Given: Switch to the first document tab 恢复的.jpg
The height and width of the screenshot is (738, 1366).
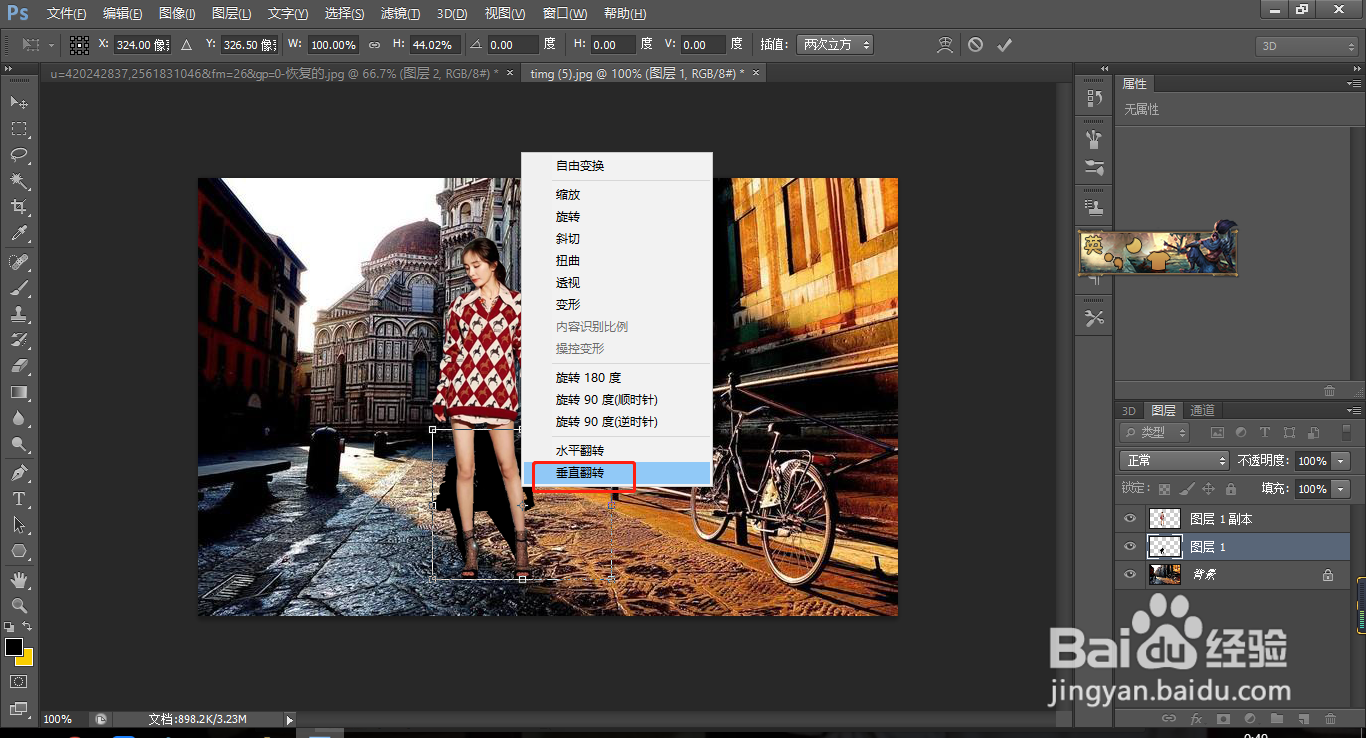Looking at the screenshot, I should (x=274, y=73).
